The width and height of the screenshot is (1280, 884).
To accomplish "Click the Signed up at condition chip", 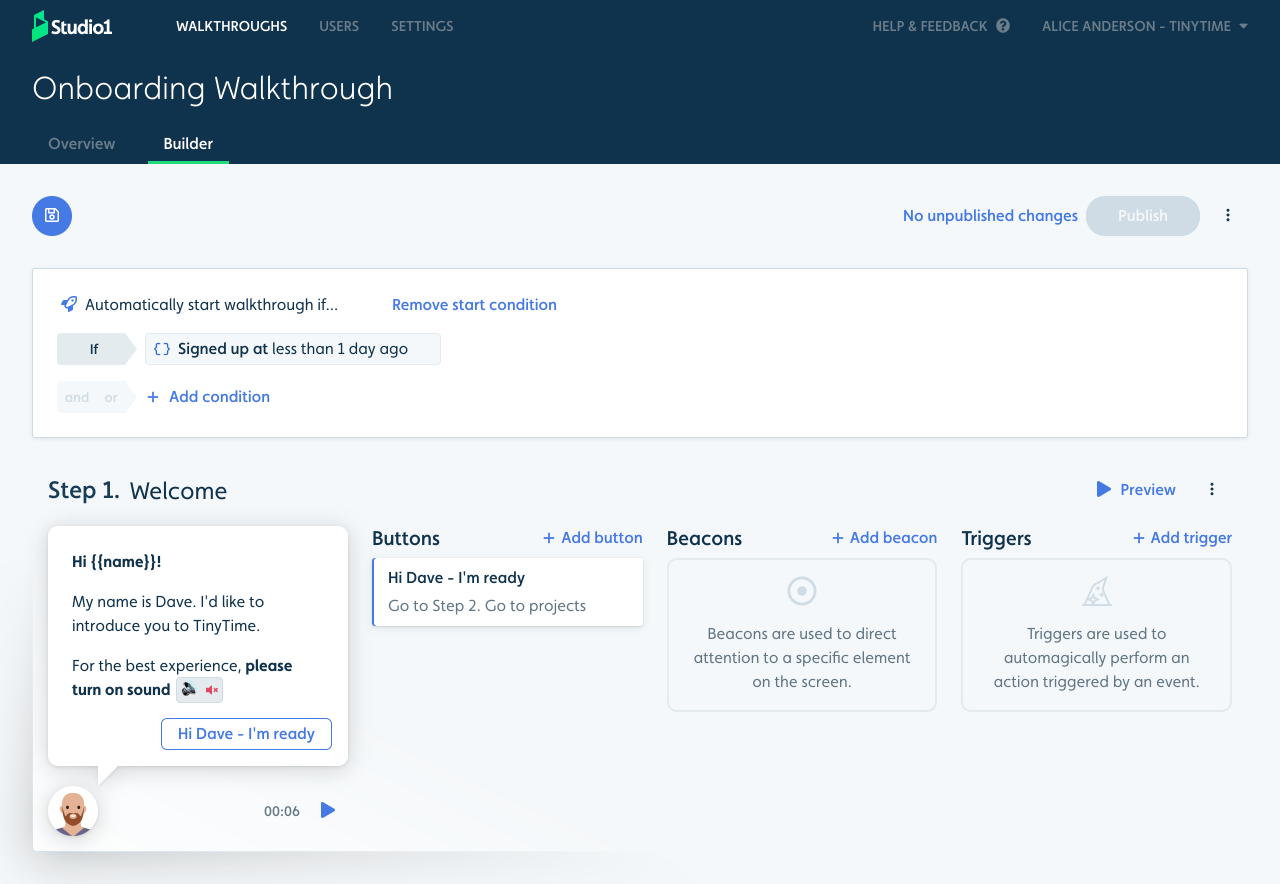I will 293,349.
